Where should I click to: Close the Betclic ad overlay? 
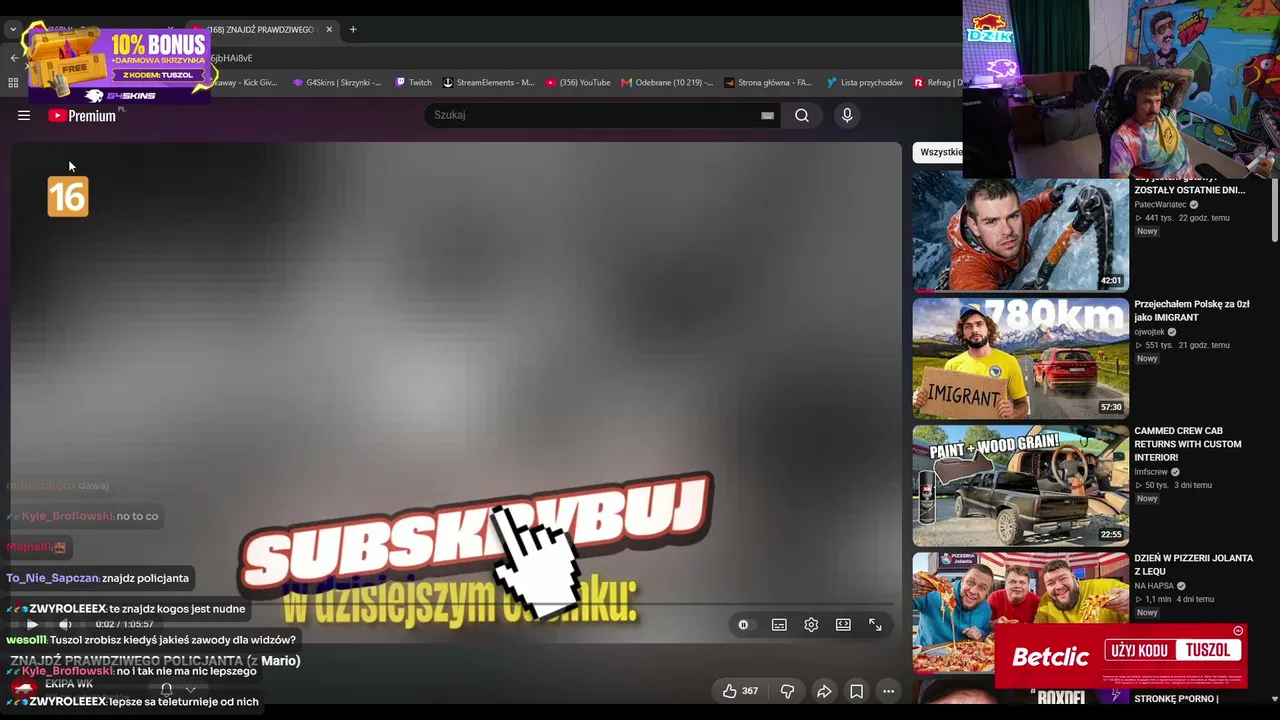1238,631
